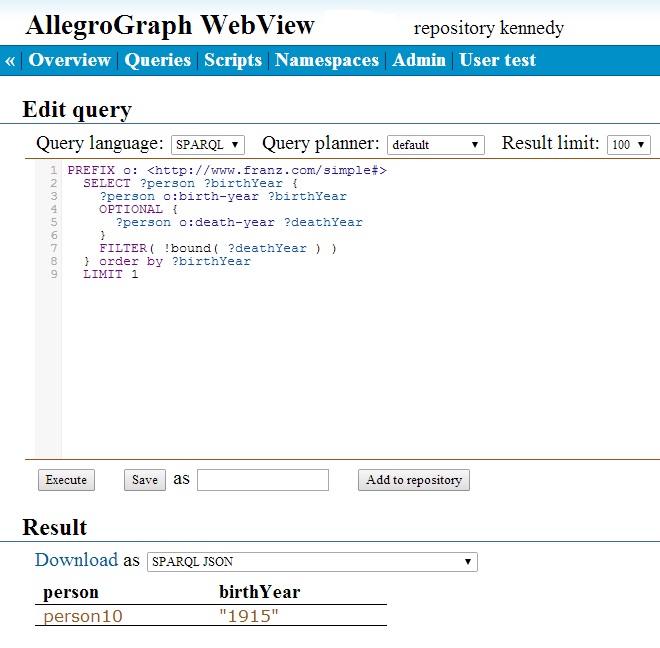Screen dimensions: 660x648
Task: Click the Execute button
Action: (x=66, y=480)
